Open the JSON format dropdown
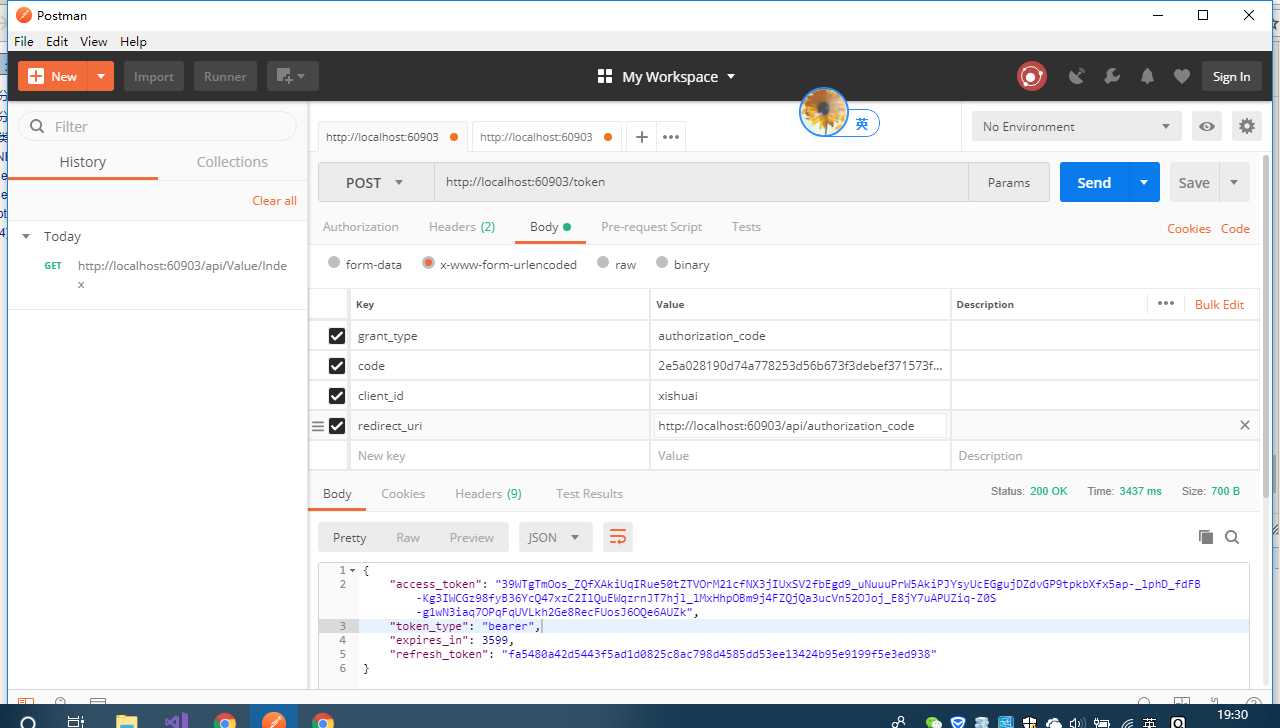The image size is (1280, 728). 555,537
